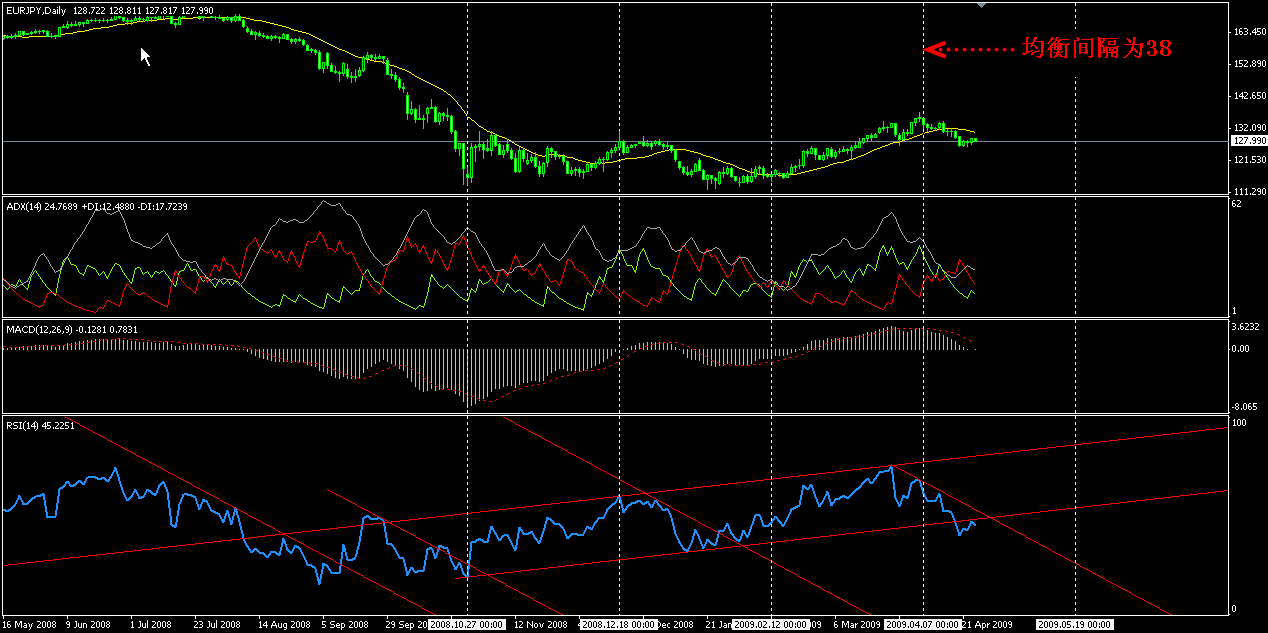Image resolution: width=1268 pixels, height=633 pixels.
Task: Click the 6 Mar 2009 date label
Action: 857,624
